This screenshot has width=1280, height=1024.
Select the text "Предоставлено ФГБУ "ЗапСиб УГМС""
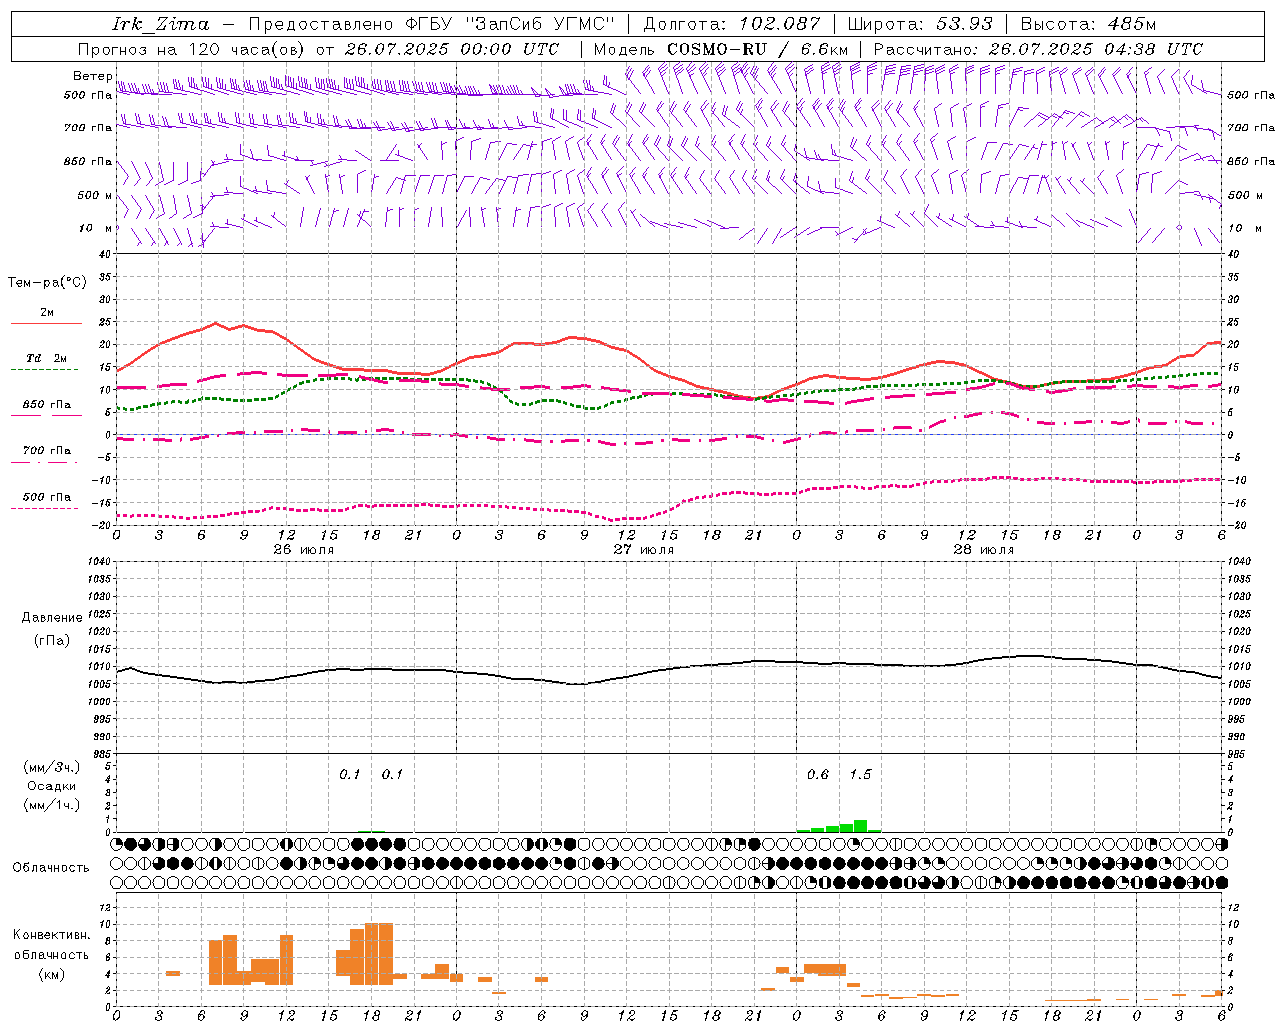pyautogui.click(x=431, y=24)
